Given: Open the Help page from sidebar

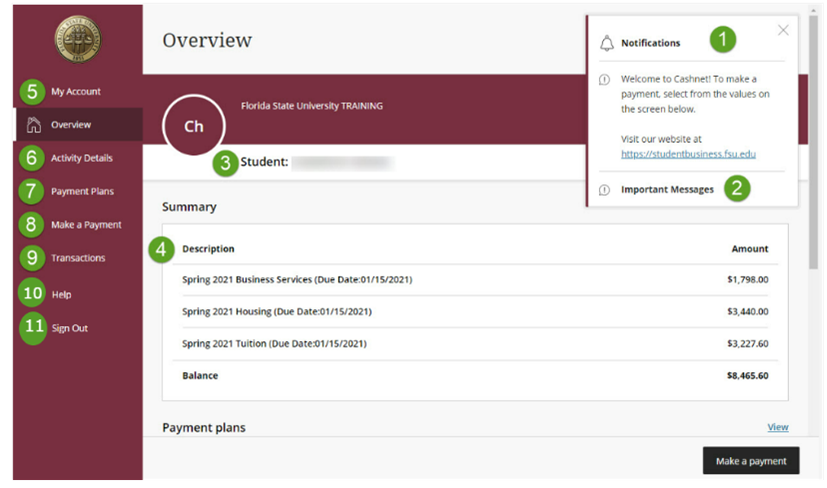Looking at the screenshot, I should tap(61, 295).
